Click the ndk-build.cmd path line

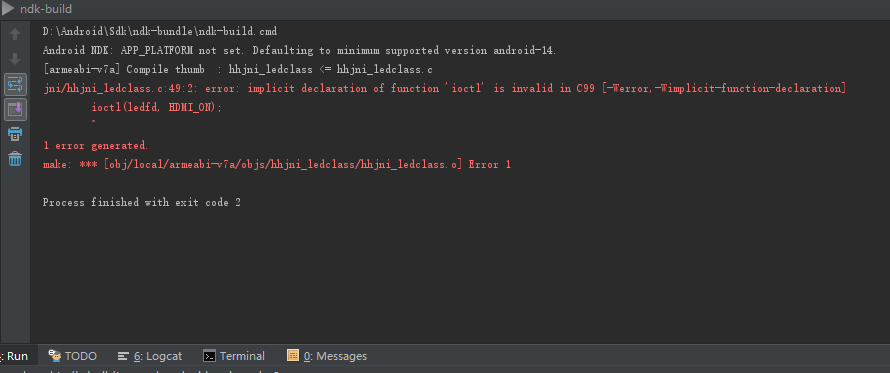(159, 31)
